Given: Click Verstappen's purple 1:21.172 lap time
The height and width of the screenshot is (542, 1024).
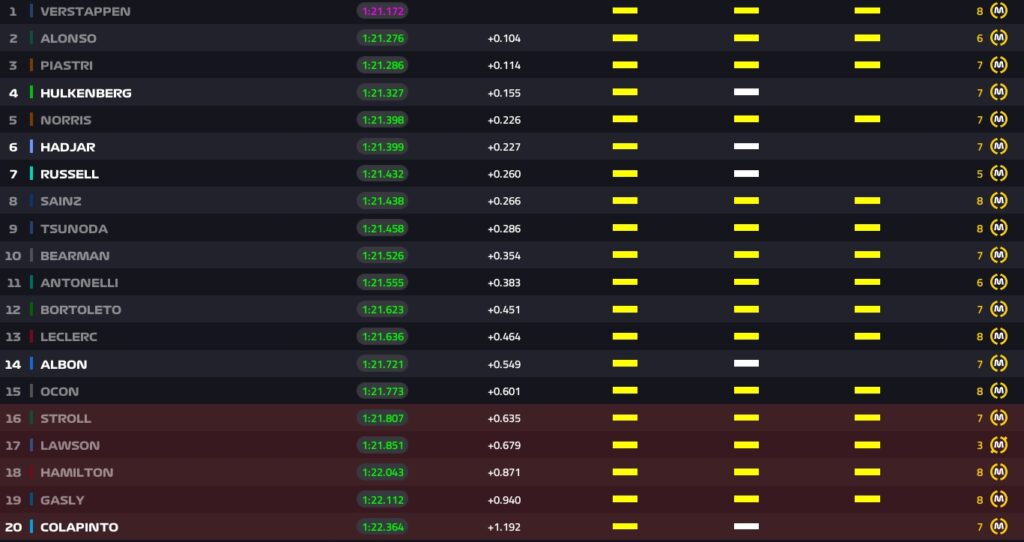Looking at the screenshot, I should coord(382,11).
